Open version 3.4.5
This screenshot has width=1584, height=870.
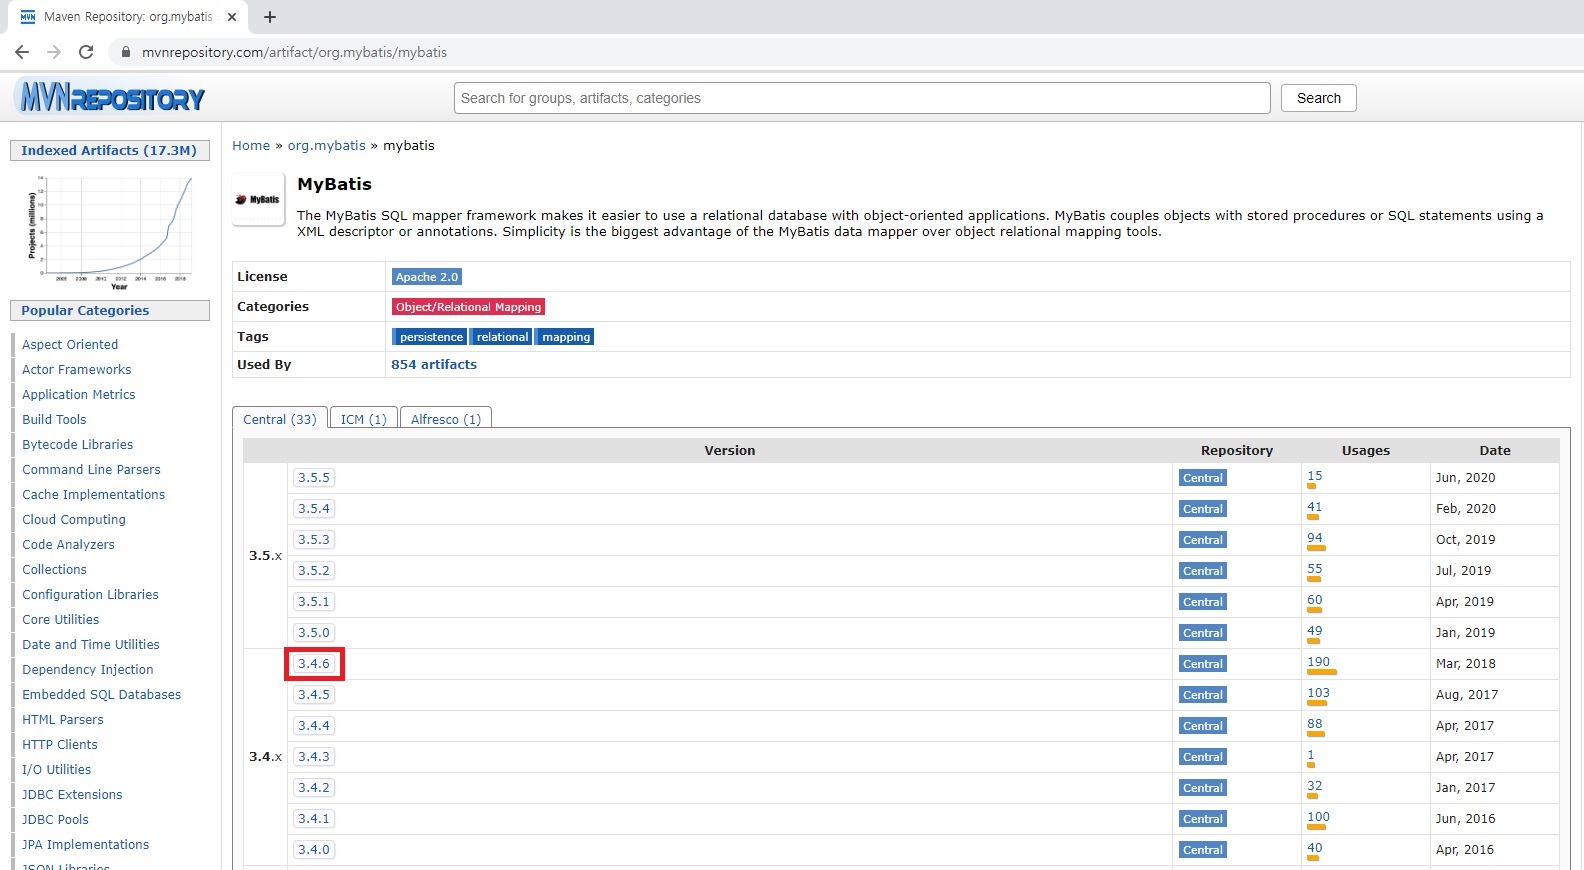coord(314,695)
